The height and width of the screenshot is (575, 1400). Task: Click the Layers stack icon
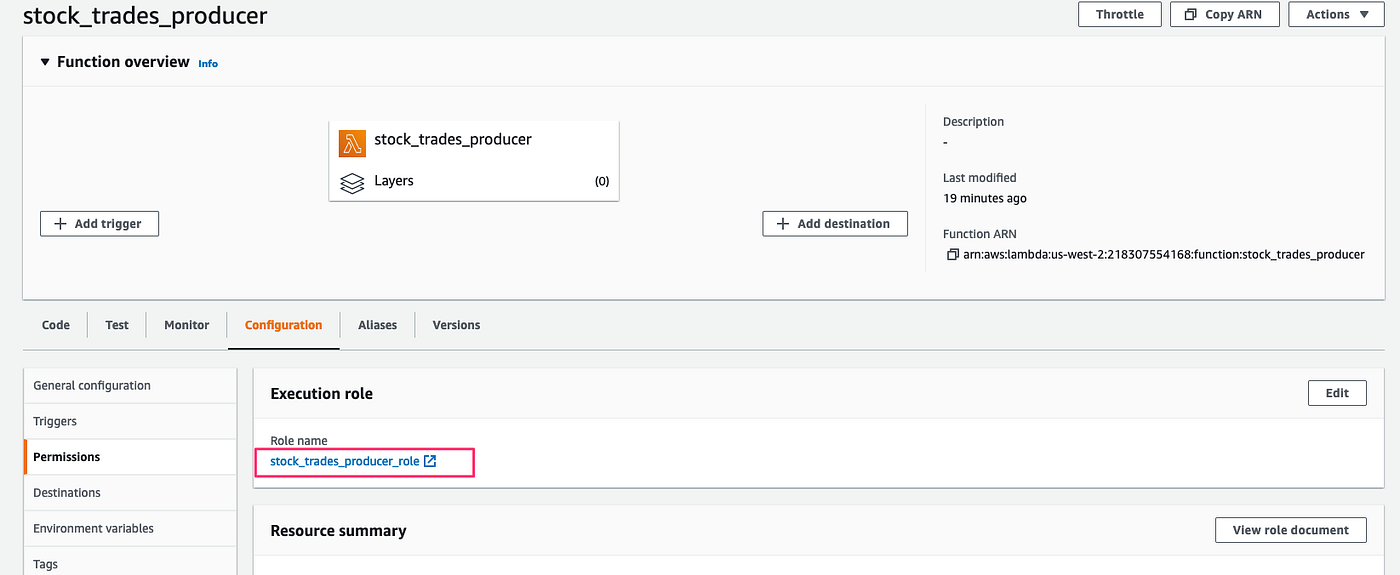(x=352, y=183)
